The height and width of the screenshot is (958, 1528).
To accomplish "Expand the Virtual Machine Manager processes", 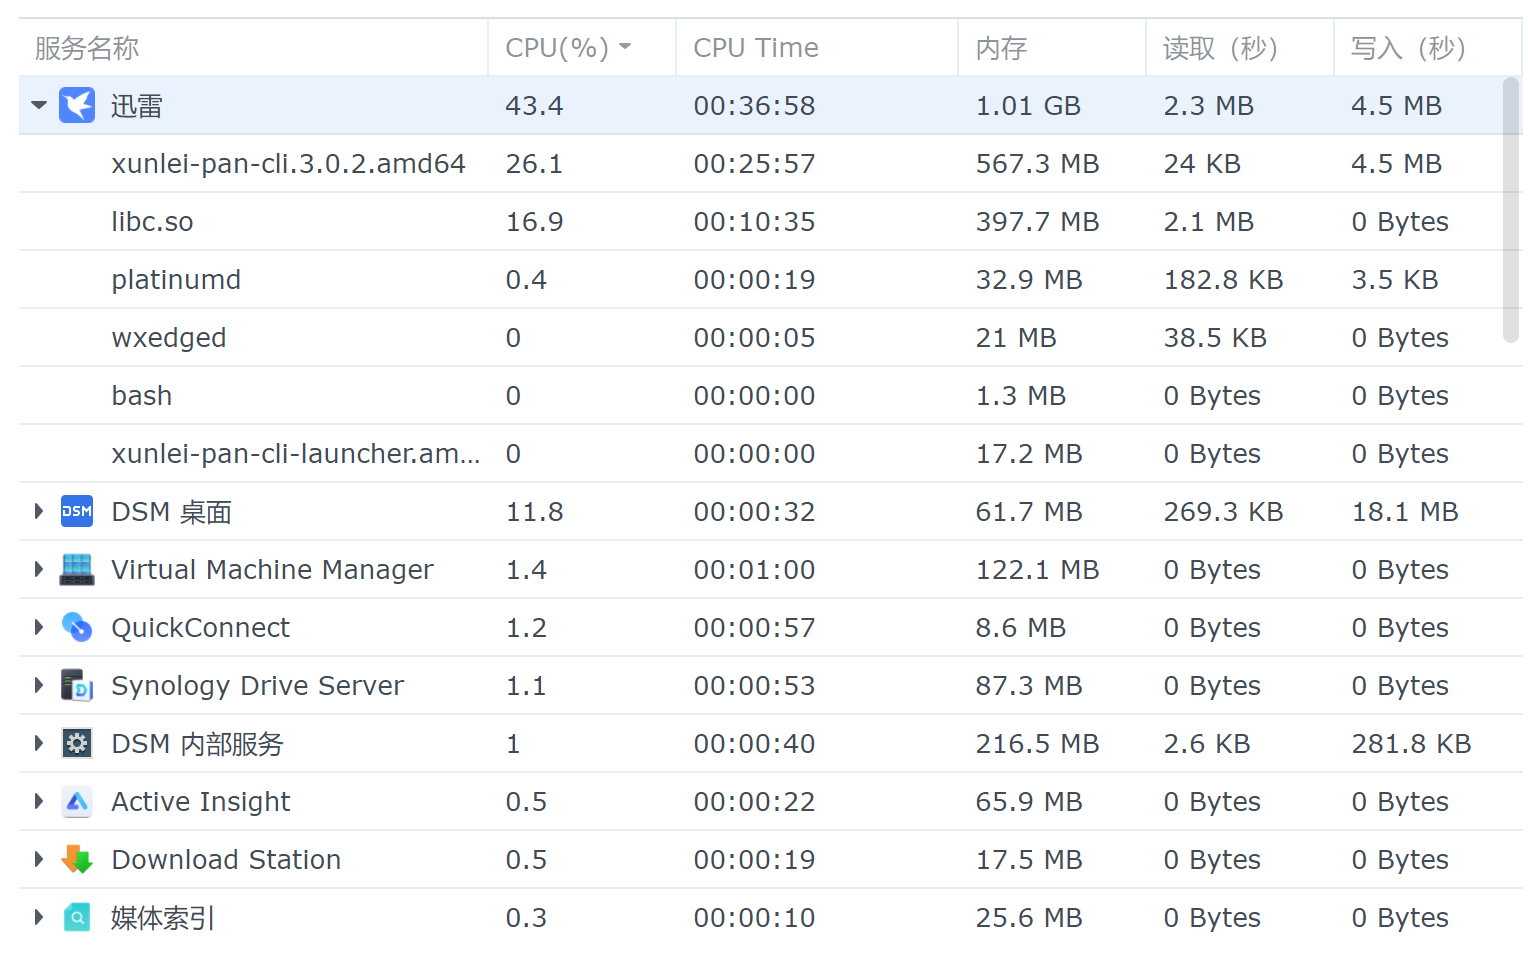I will tap(39, 569).
